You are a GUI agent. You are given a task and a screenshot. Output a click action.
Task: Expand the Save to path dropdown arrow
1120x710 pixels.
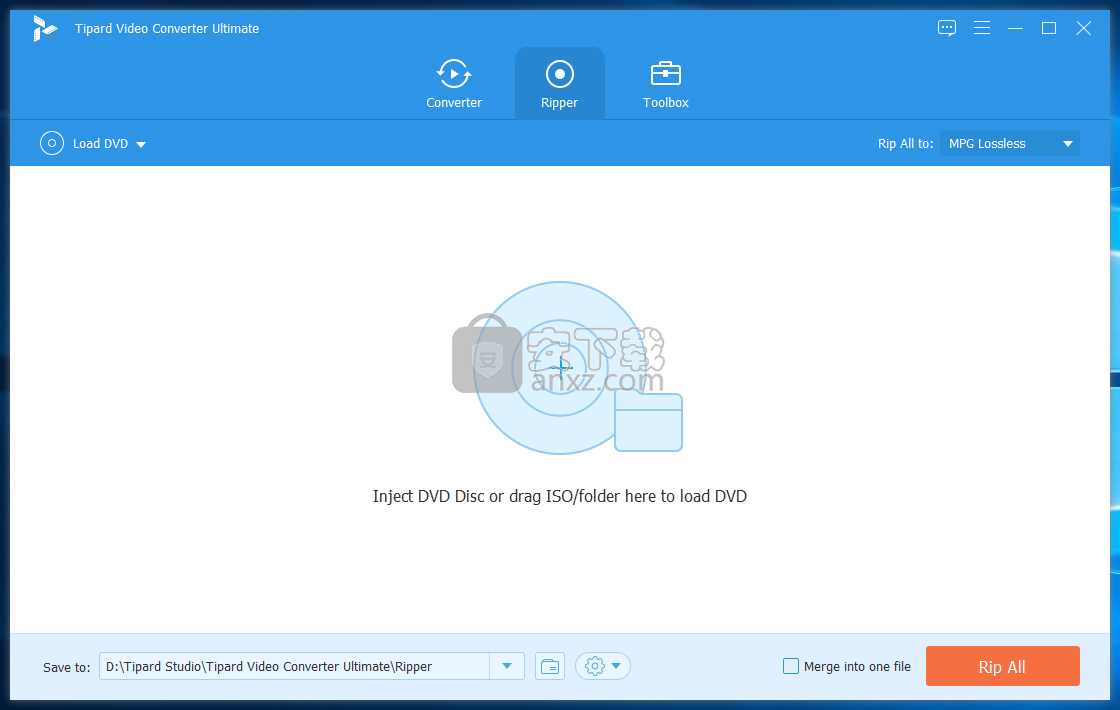click(507, 666)
